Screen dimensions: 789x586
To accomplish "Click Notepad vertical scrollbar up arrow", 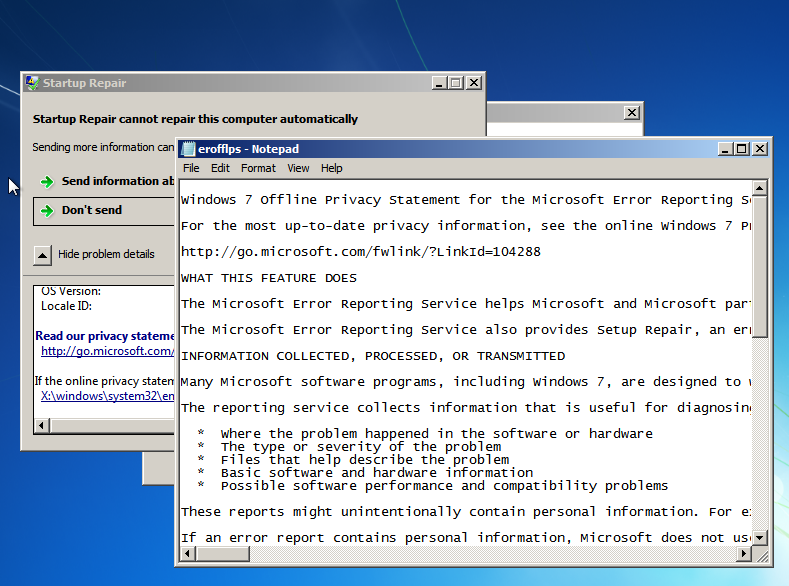I will tap(759, 188).
